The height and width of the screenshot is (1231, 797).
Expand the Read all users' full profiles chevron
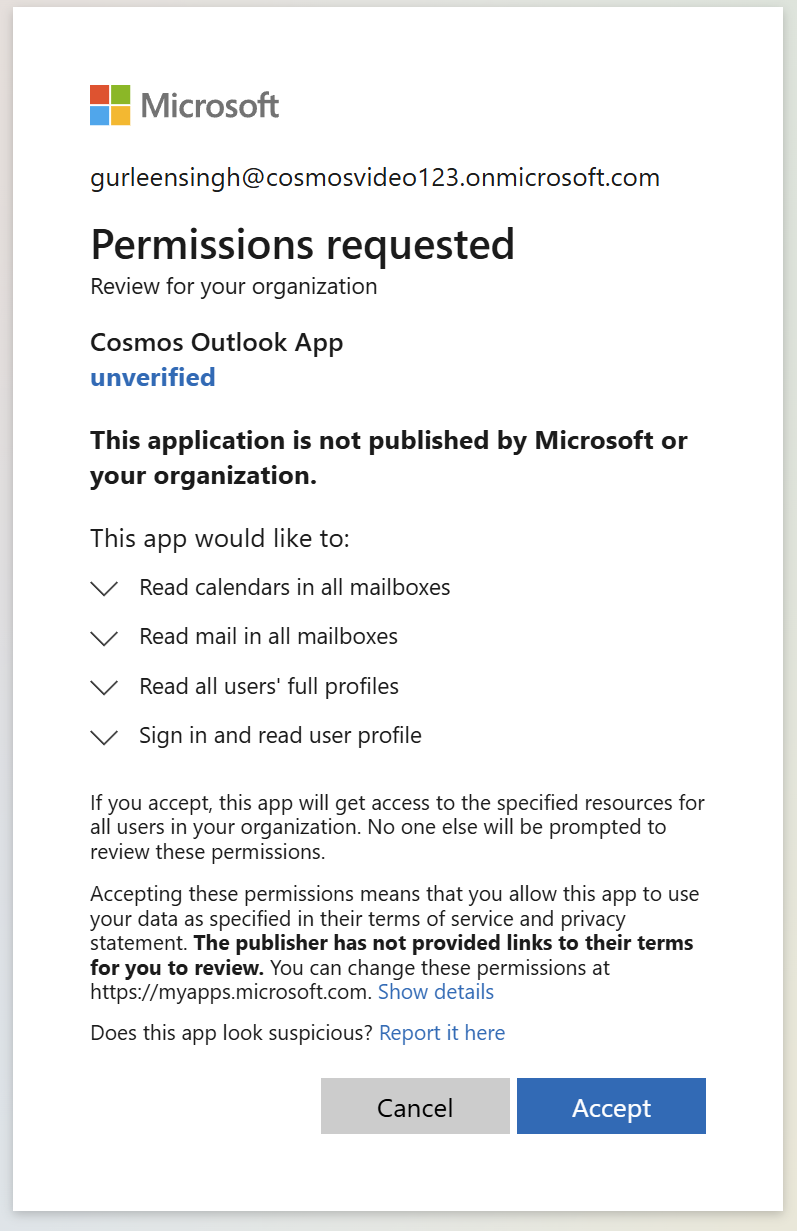pyautogui.click(x=104, y=687)
